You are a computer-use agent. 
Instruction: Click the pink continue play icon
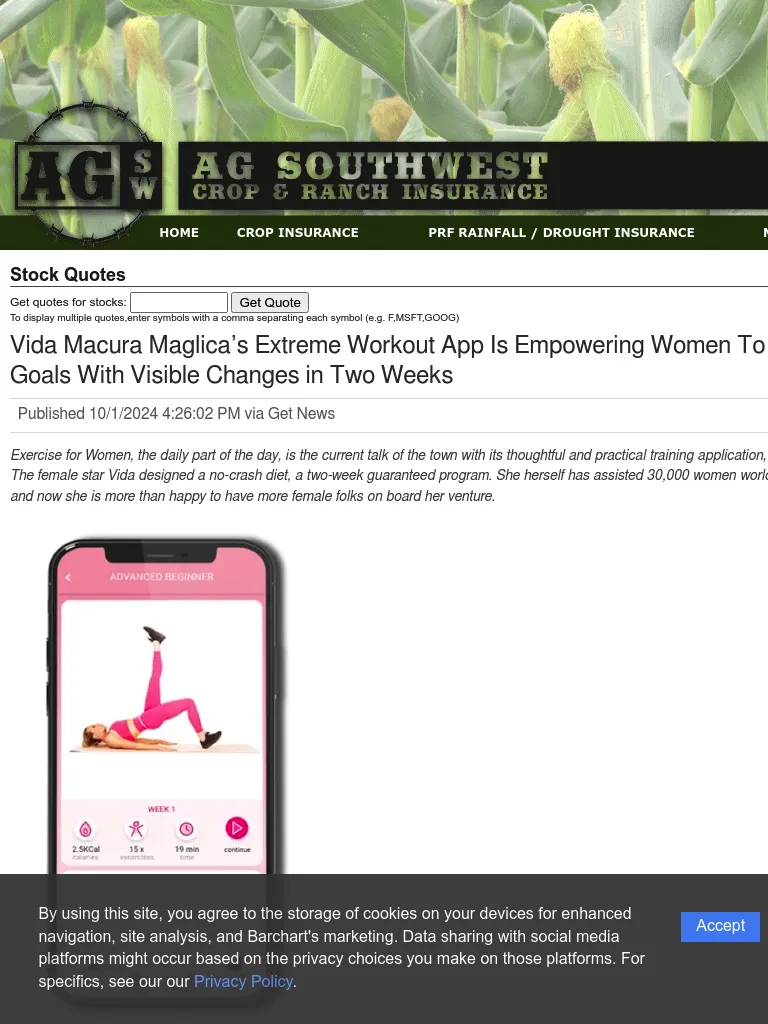pos(237,828)
